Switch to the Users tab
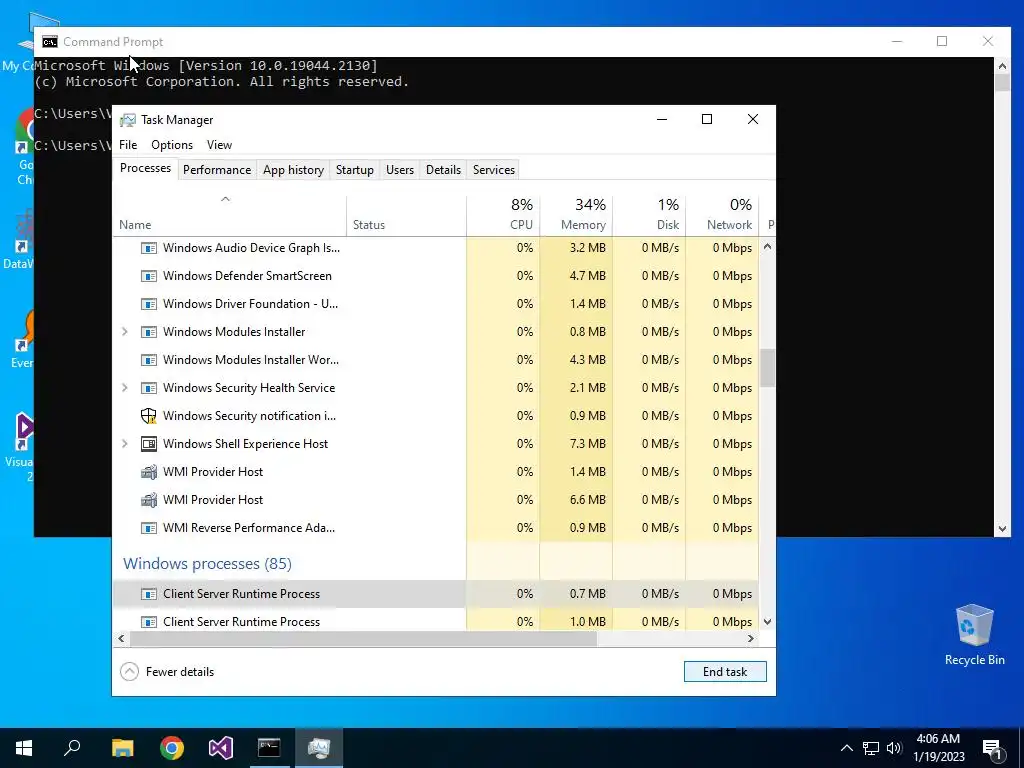1024x768 pixels. click(x=400, y=170)
